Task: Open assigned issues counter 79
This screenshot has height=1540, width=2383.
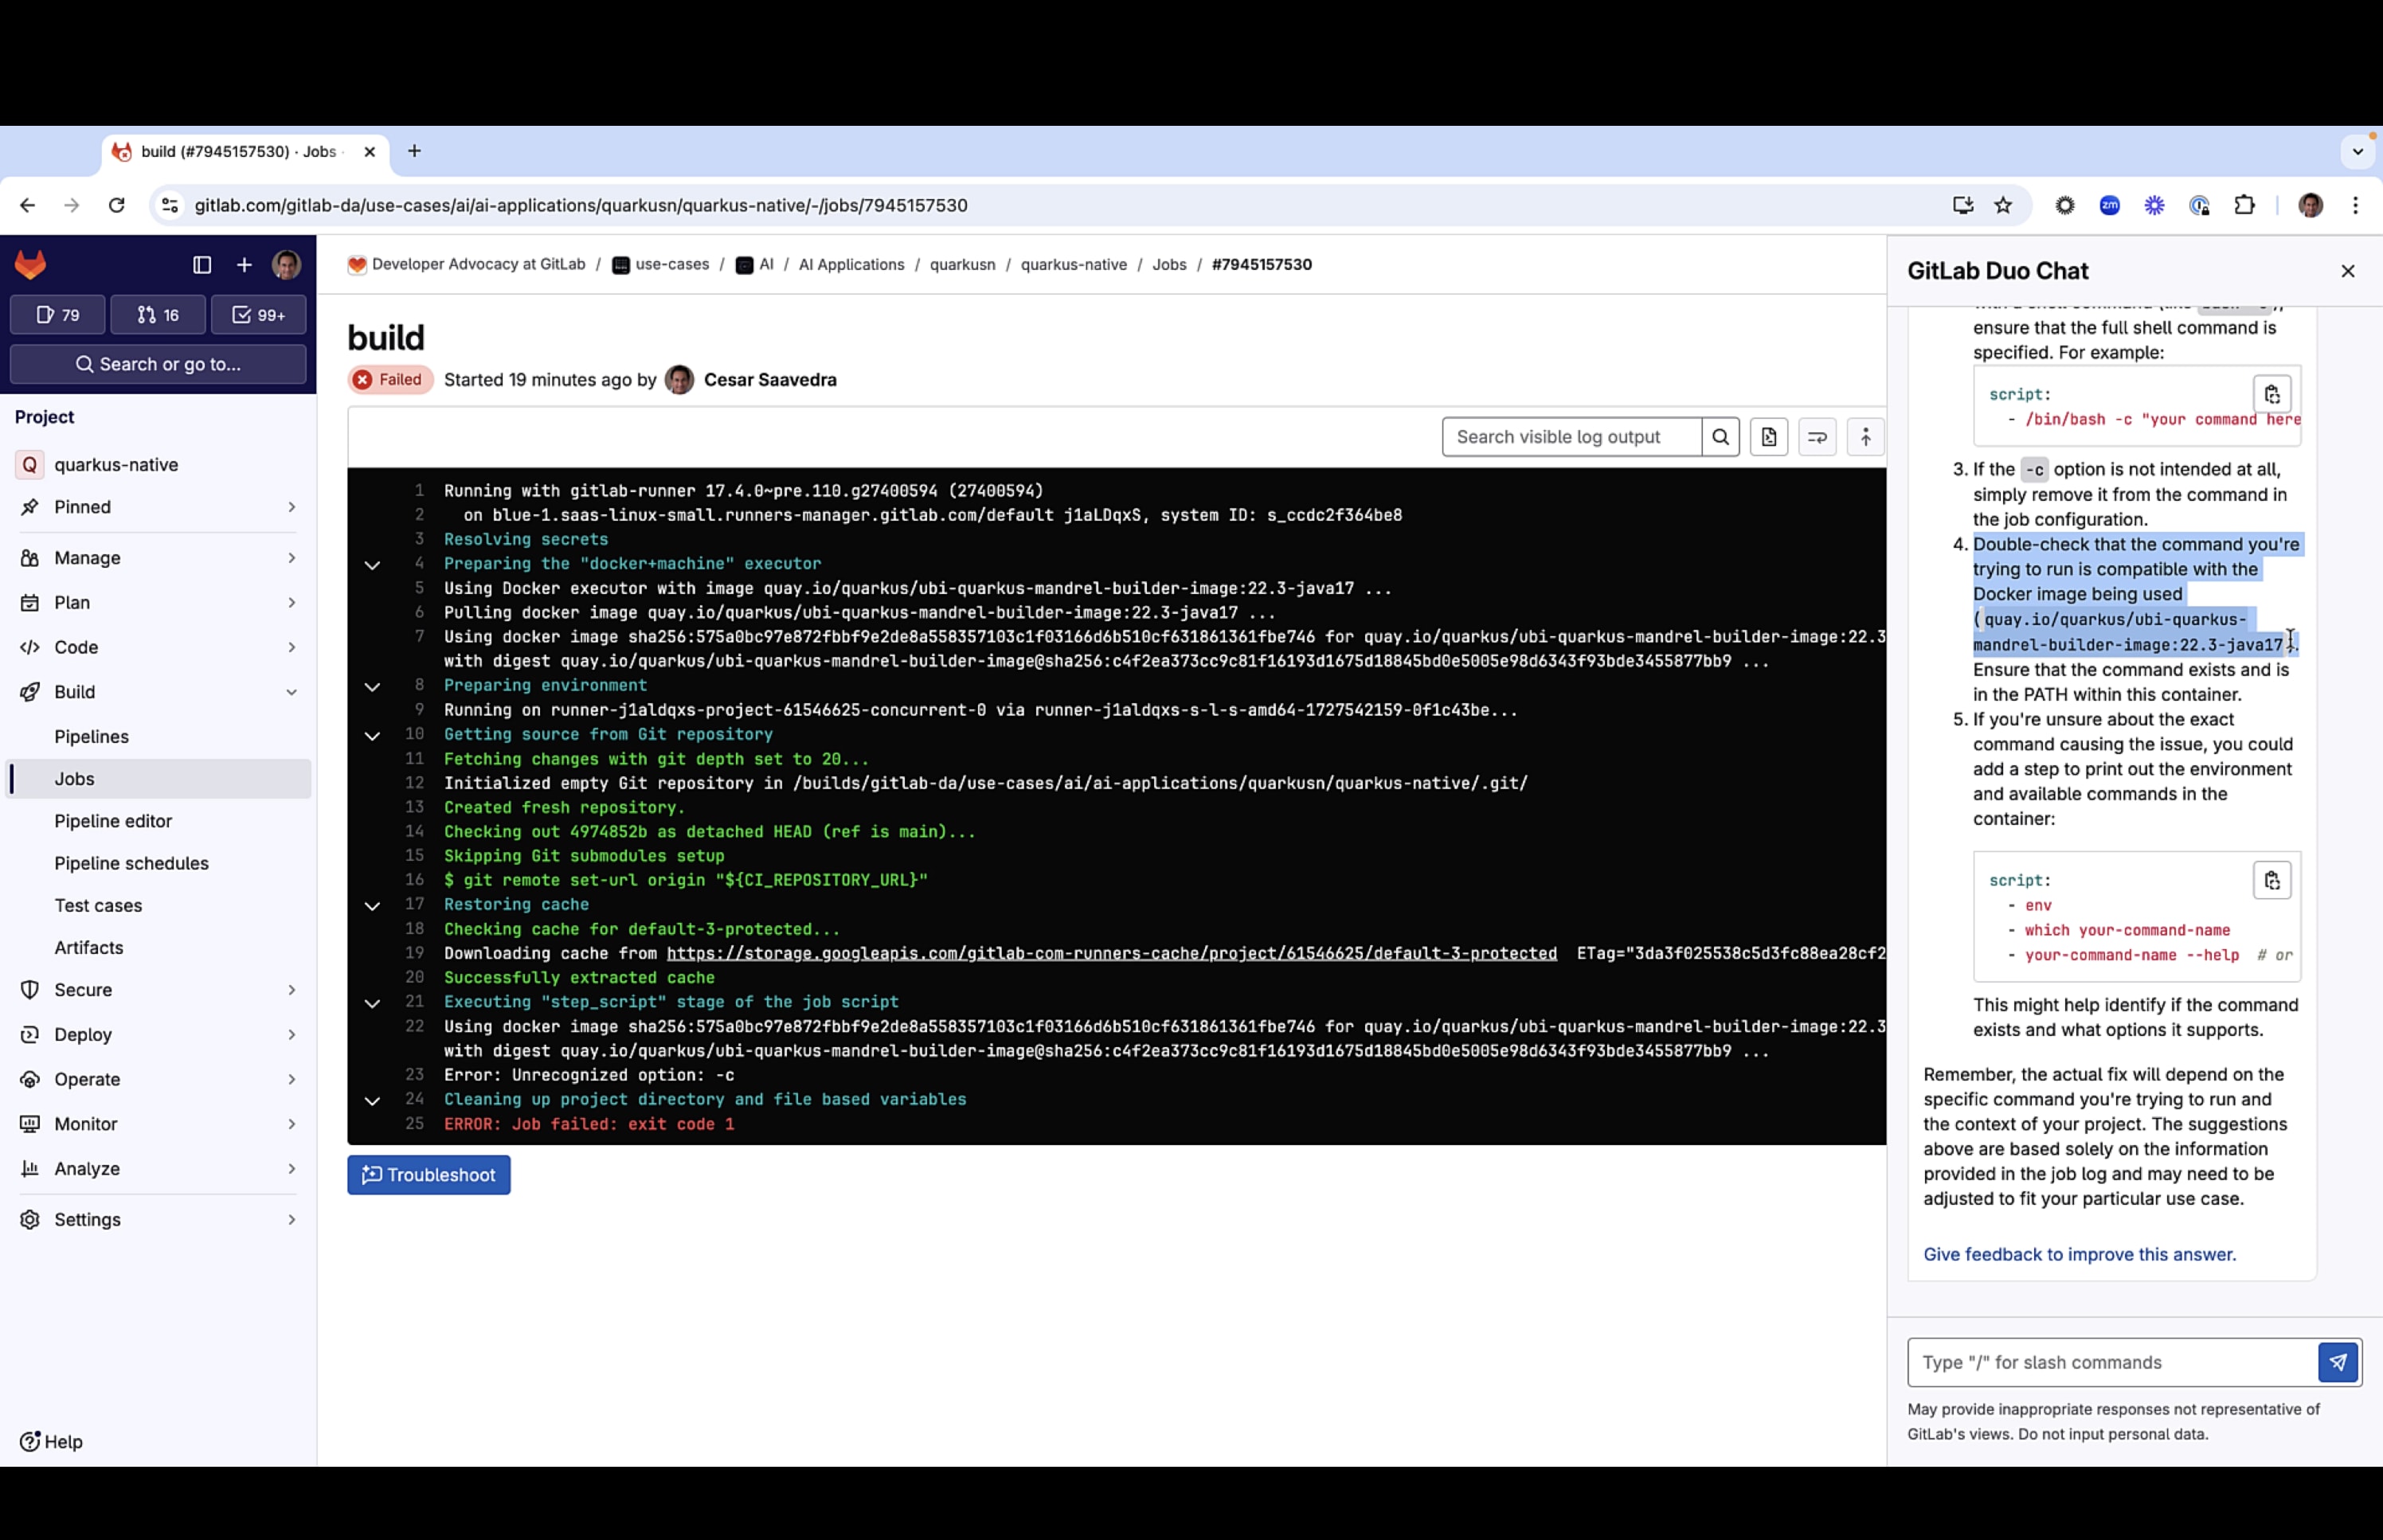Action: (x=58, y=315)
